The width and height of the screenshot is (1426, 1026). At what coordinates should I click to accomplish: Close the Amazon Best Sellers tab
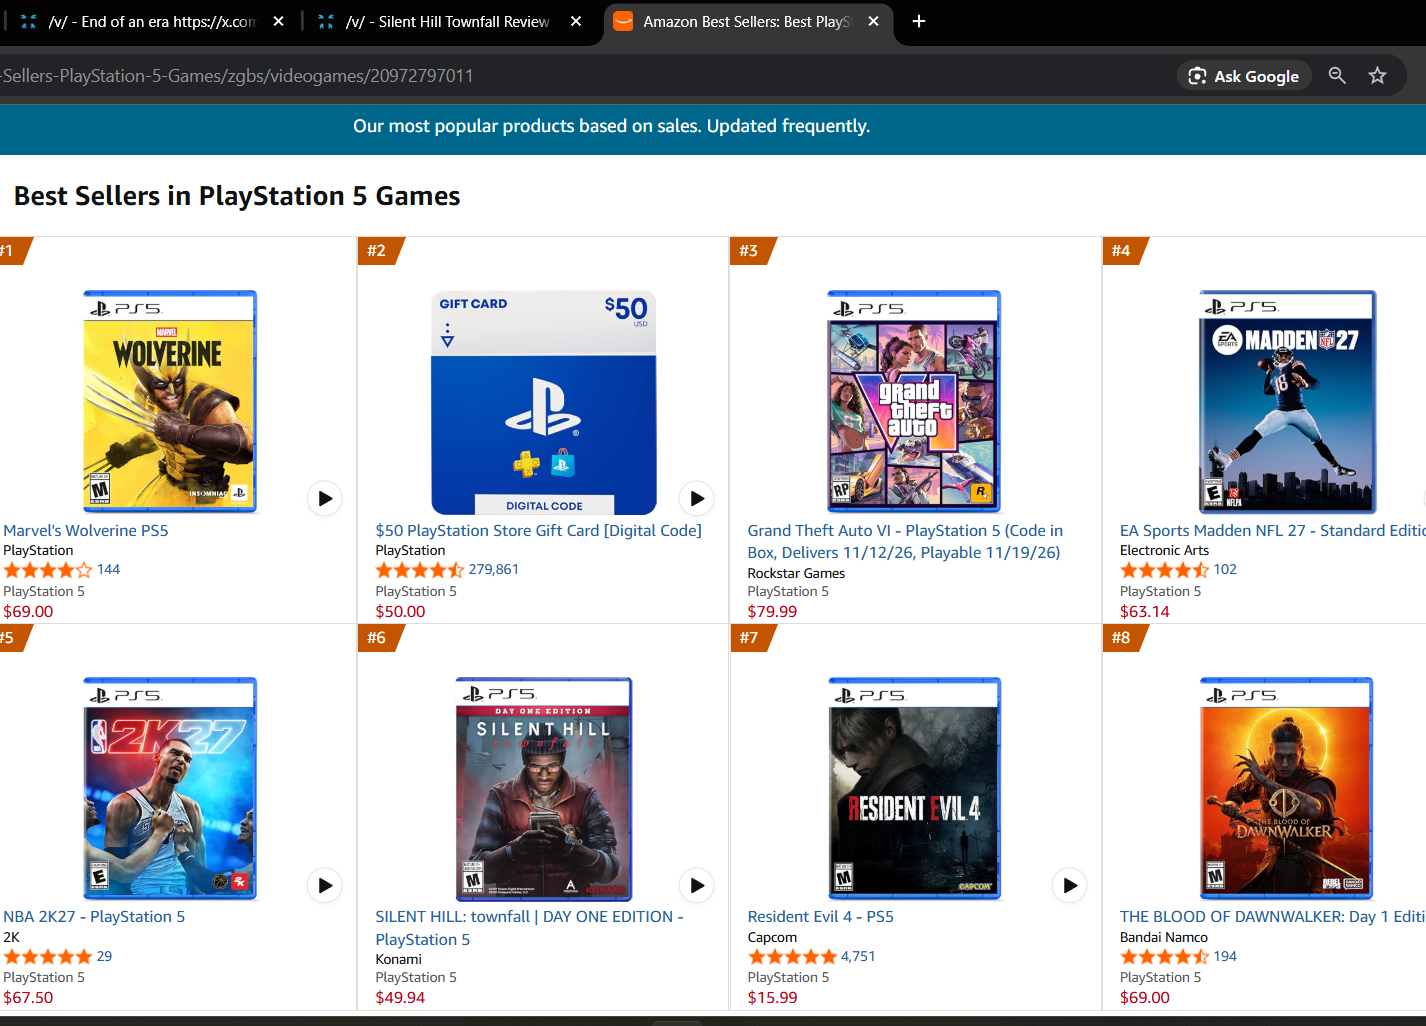(873, 21)
